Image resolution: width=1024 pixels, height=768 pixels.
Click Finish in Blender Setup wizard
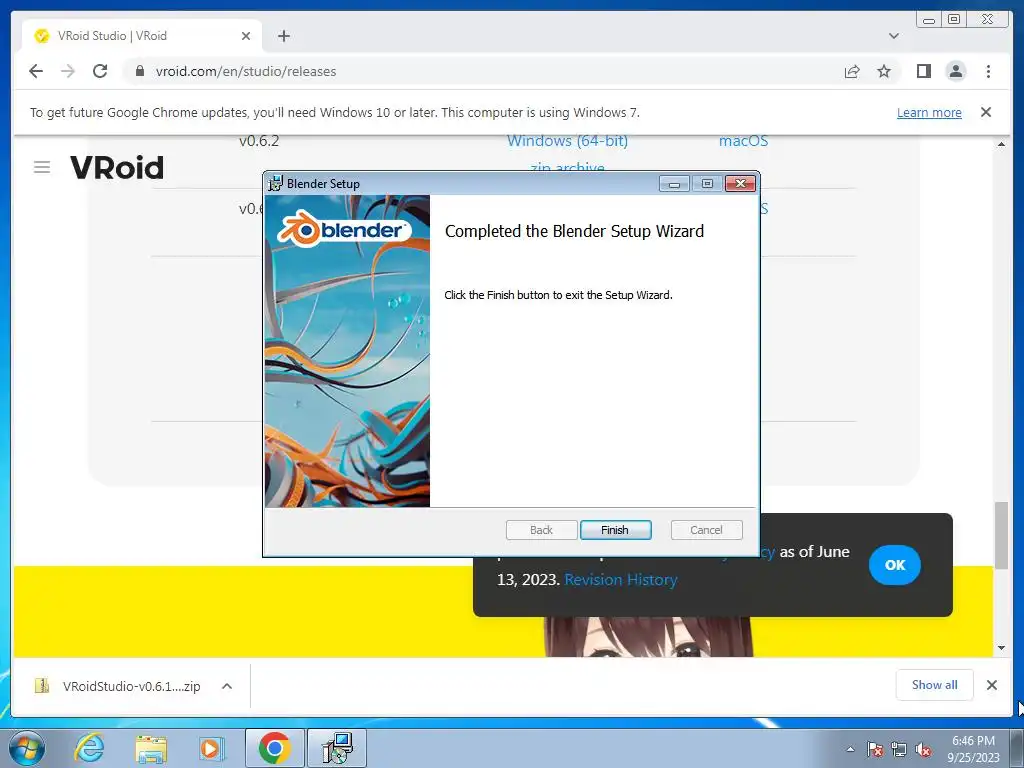(x=615, y=530)
